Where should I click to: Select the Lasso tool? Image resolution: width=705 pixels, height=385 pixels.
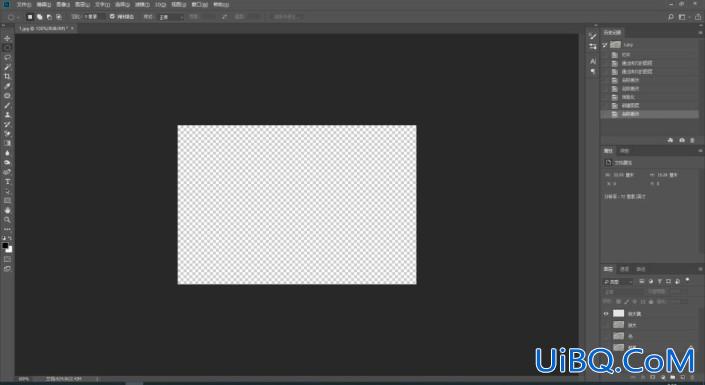click(x=7, y=58)
